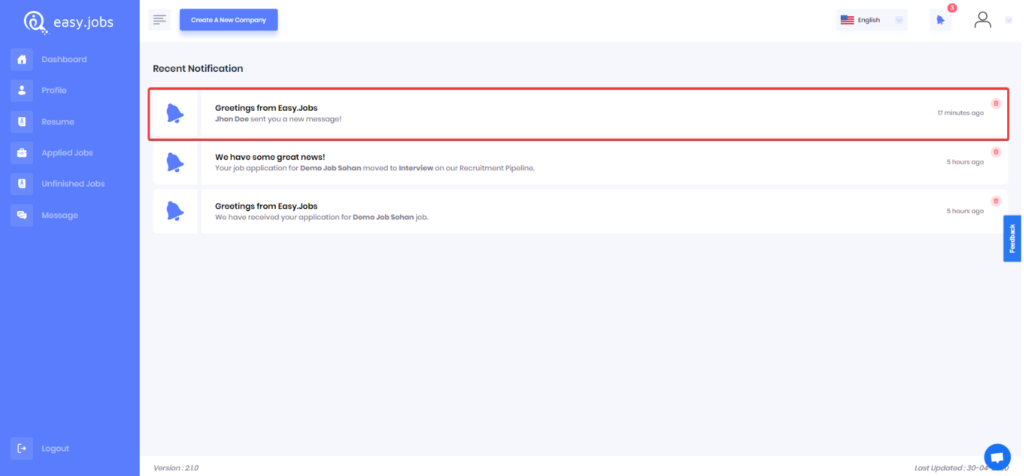Click the Unfinished Jobs sidebar icon
This screenshot has height=476, width=1024.
click(x=22, y=184)
